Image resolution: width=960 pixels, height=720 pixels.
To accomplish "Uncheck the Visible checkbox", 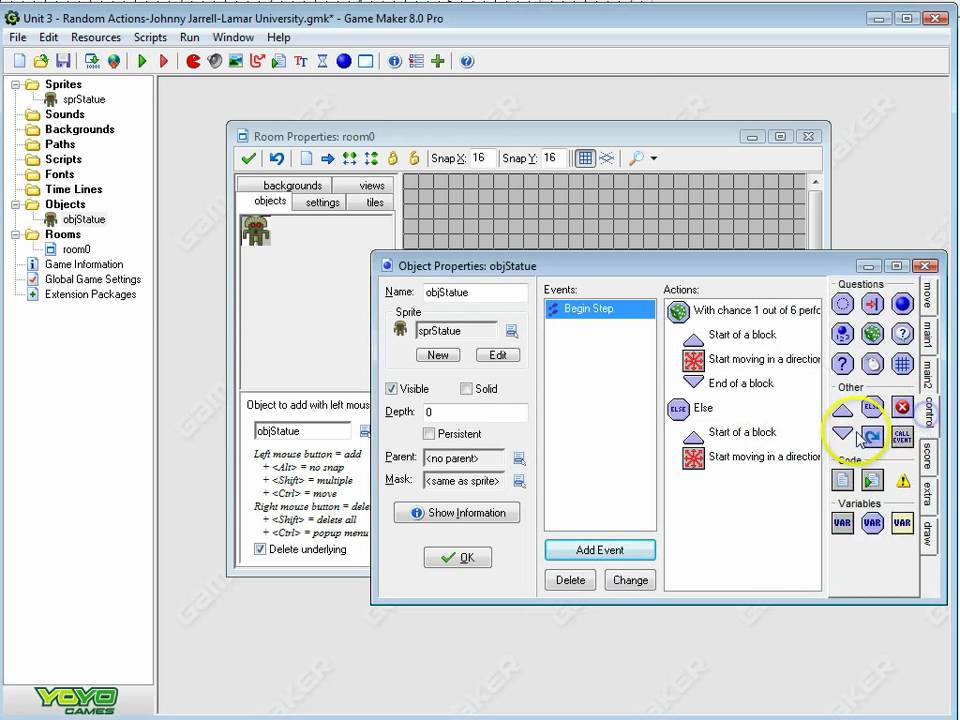I will tap(391, 389).
